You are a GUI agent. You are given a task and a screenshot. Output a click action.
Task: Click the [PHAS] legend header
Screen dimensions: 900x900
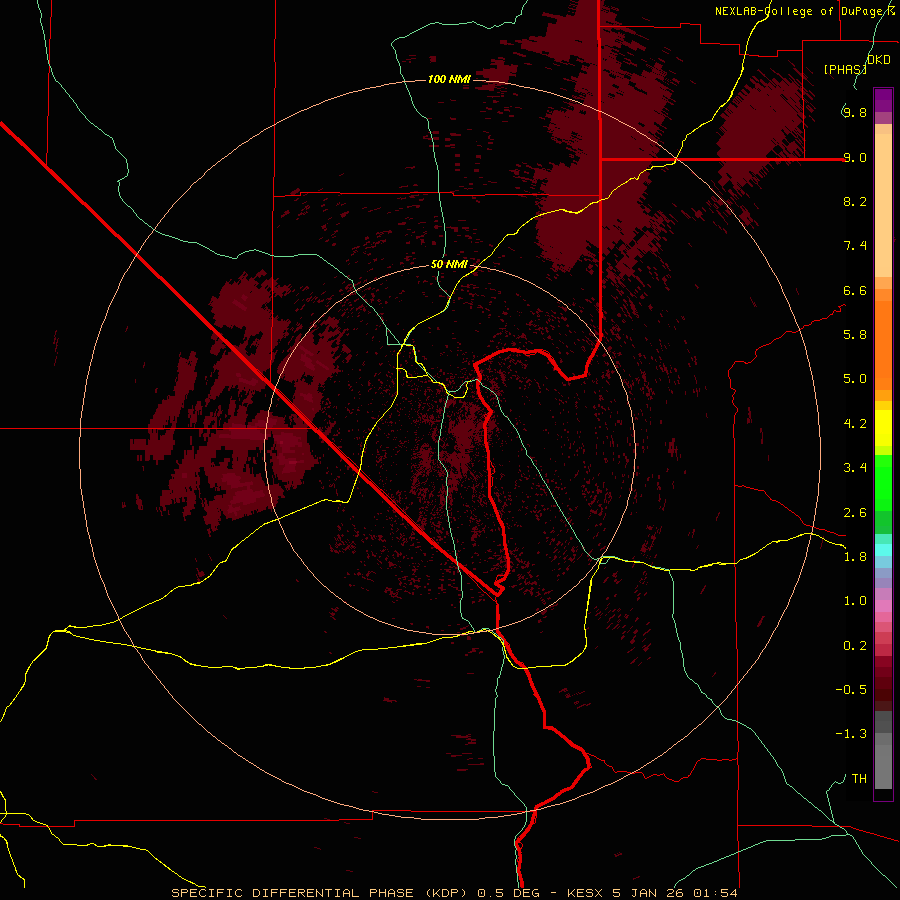(x=845, y=69)
